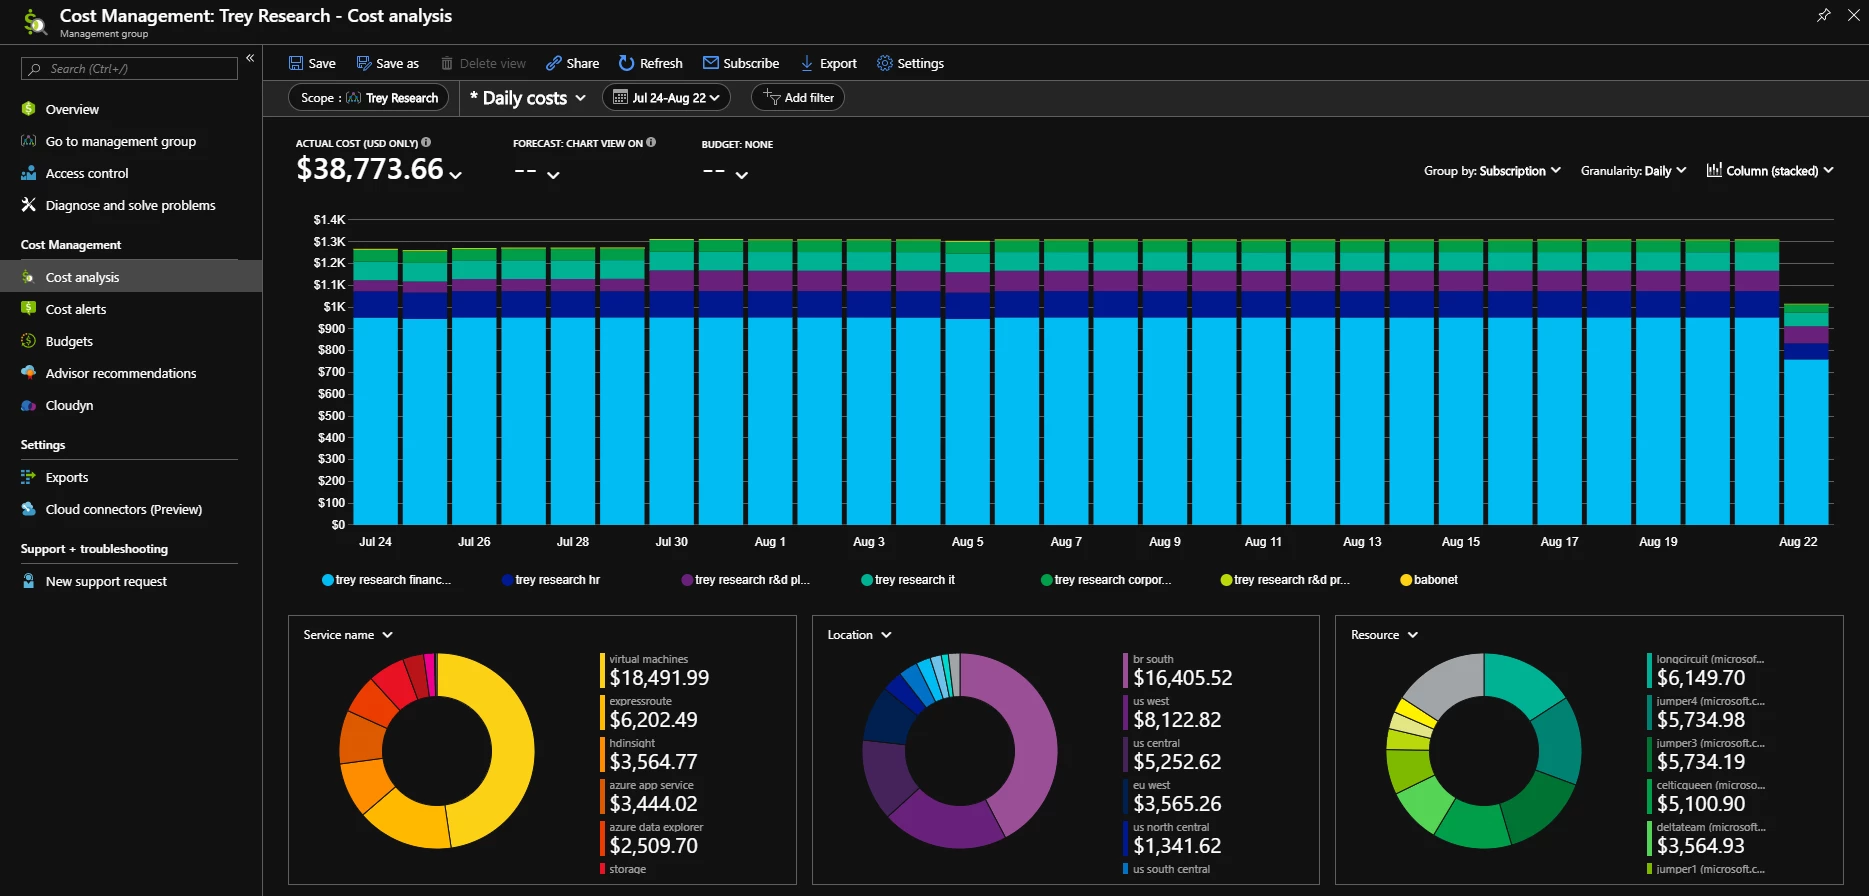
Task: Open the Resource donut dropdown
Action: 1384,635
